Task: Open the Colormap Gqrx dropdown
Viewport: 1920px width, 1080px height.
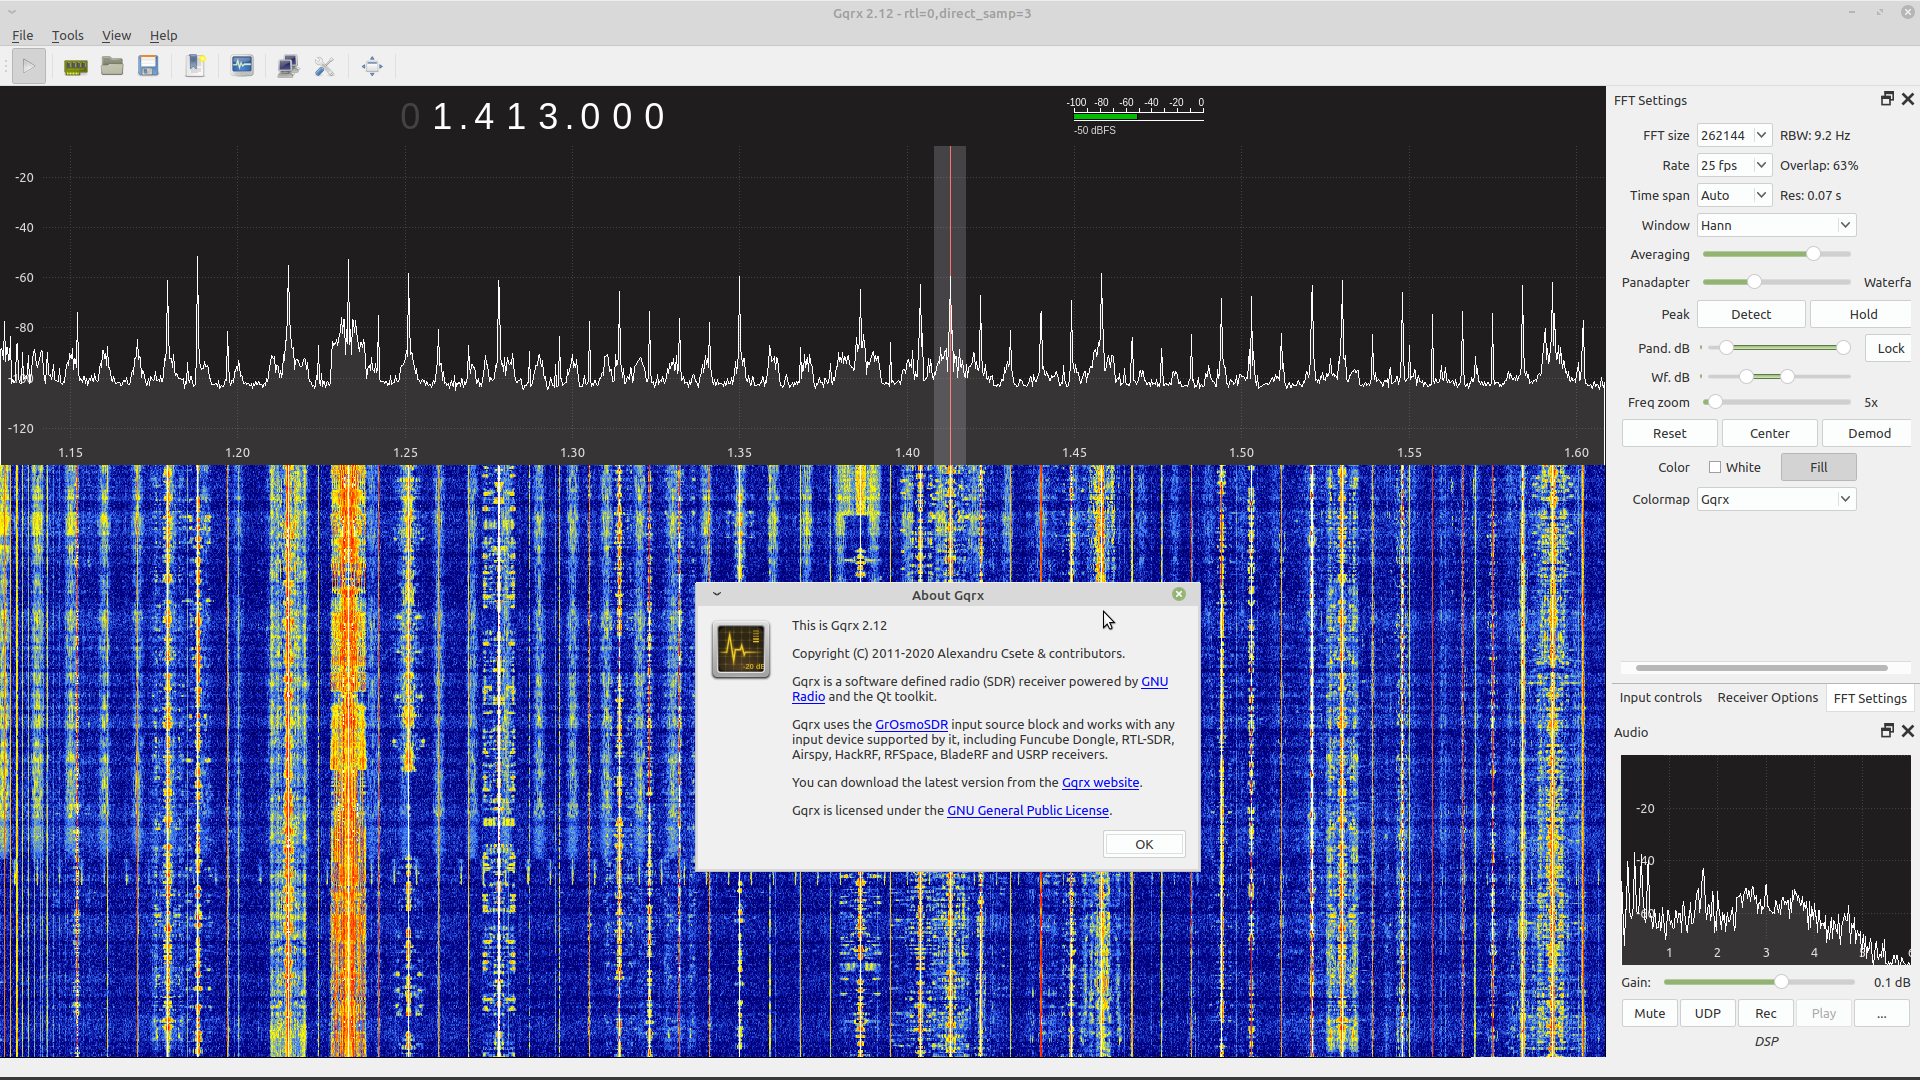Action: pos(1776,499)
